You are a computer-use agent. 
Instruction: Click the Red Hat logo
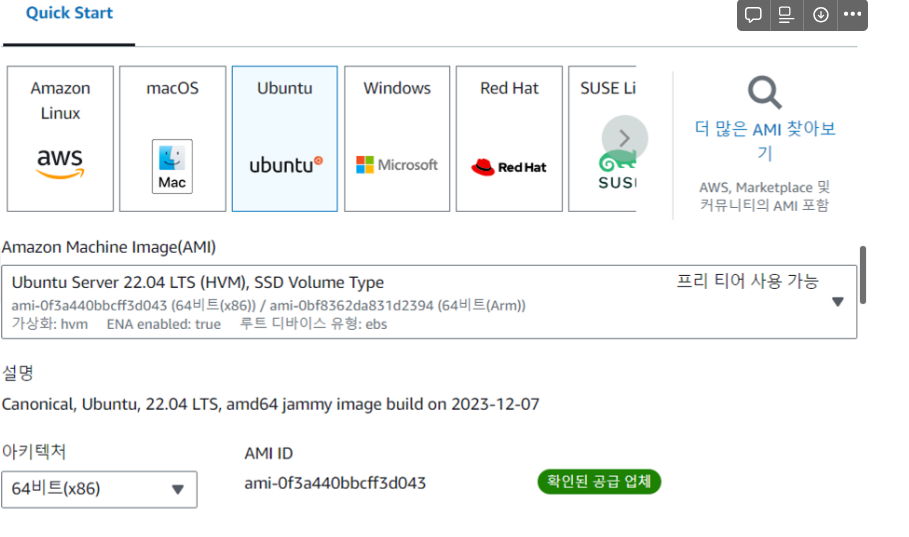[509, 167]
